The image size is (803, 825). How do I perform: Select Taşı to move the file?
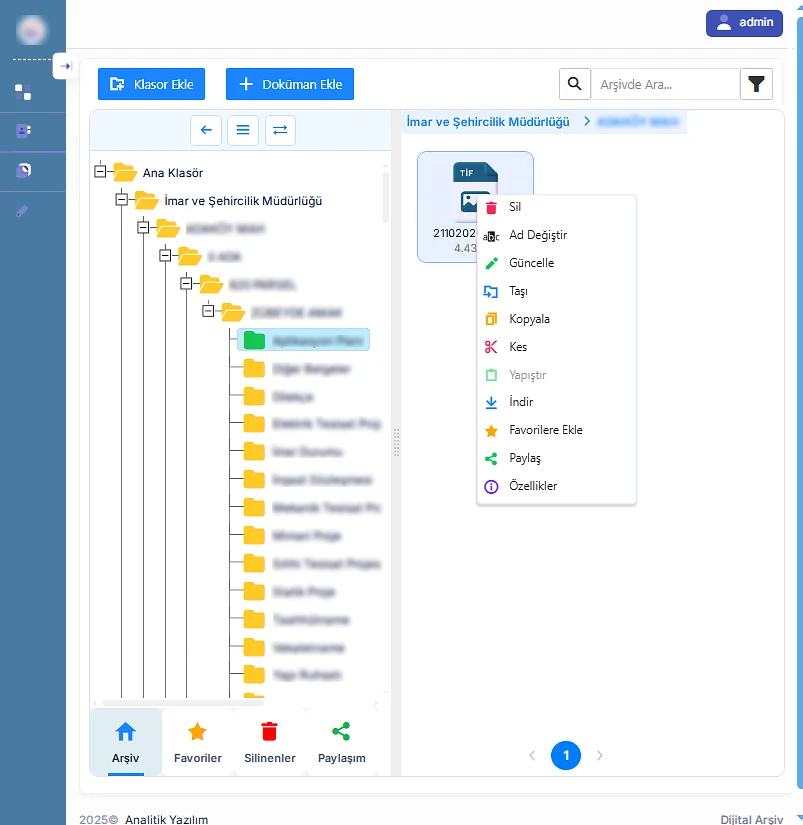click(556, 291)
